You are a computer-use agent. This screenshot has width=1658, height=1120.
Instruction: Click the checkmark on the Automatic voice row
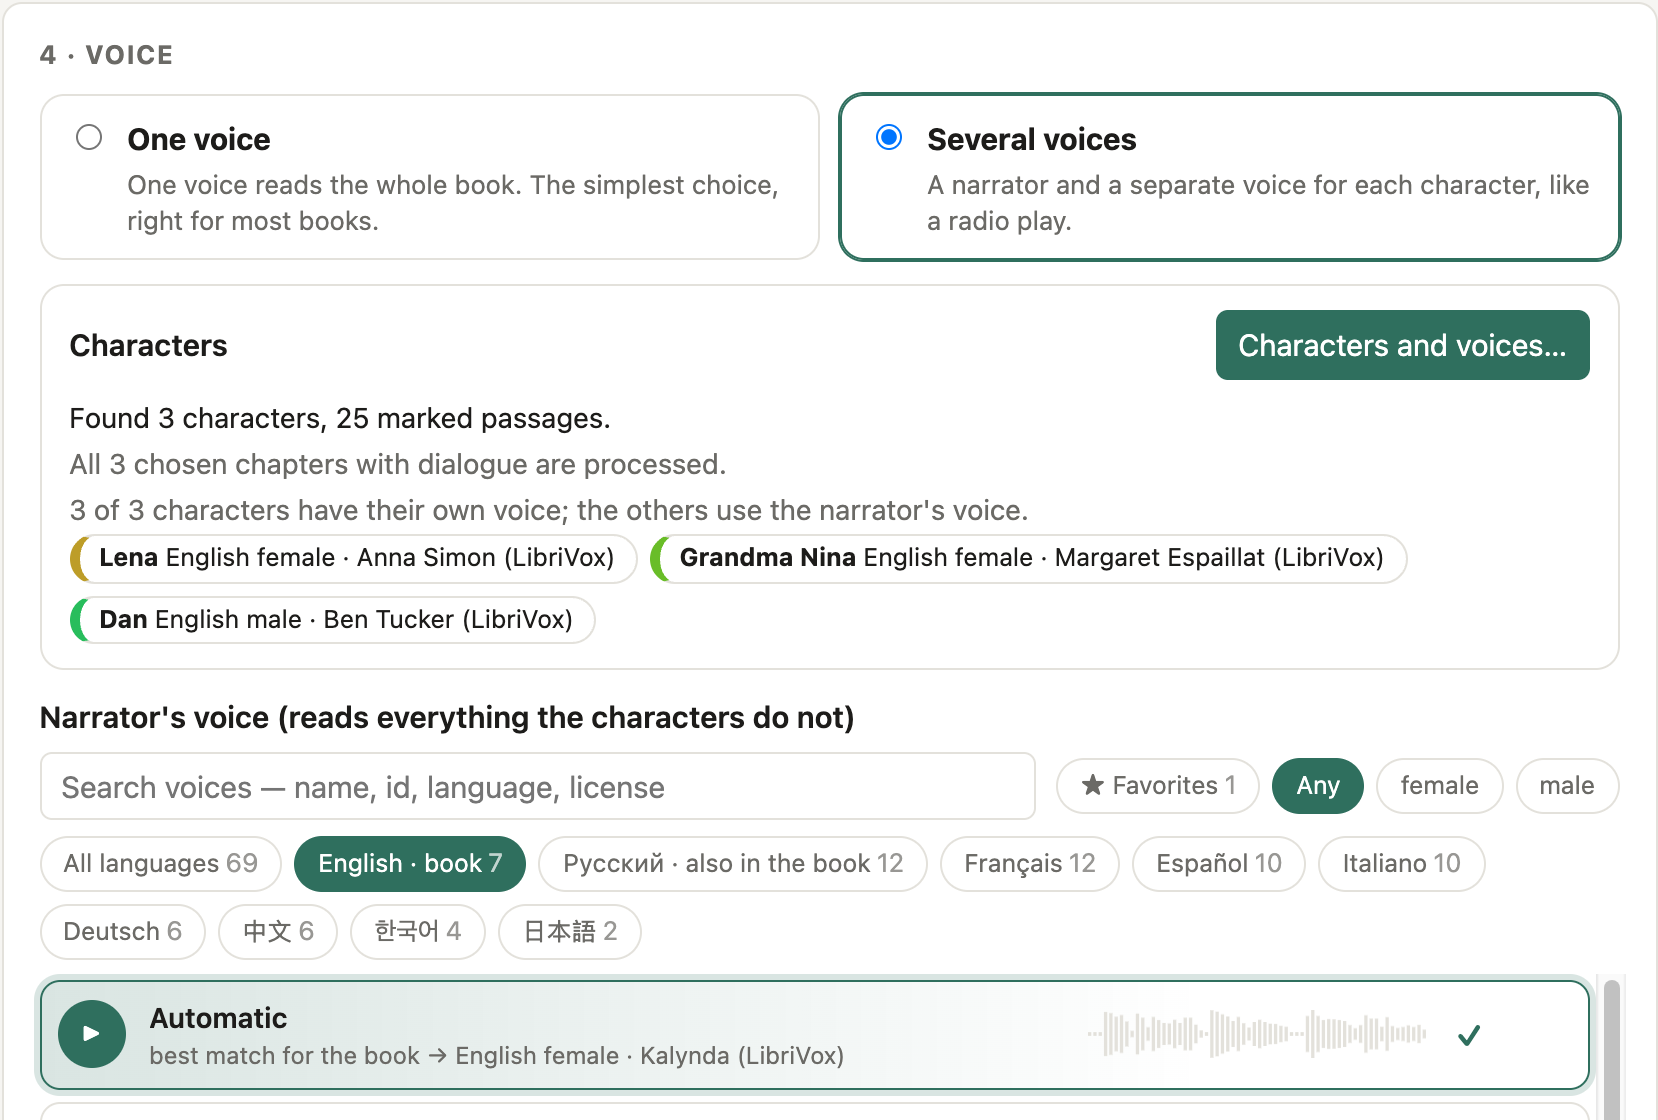click(x=1469, y=1036)
